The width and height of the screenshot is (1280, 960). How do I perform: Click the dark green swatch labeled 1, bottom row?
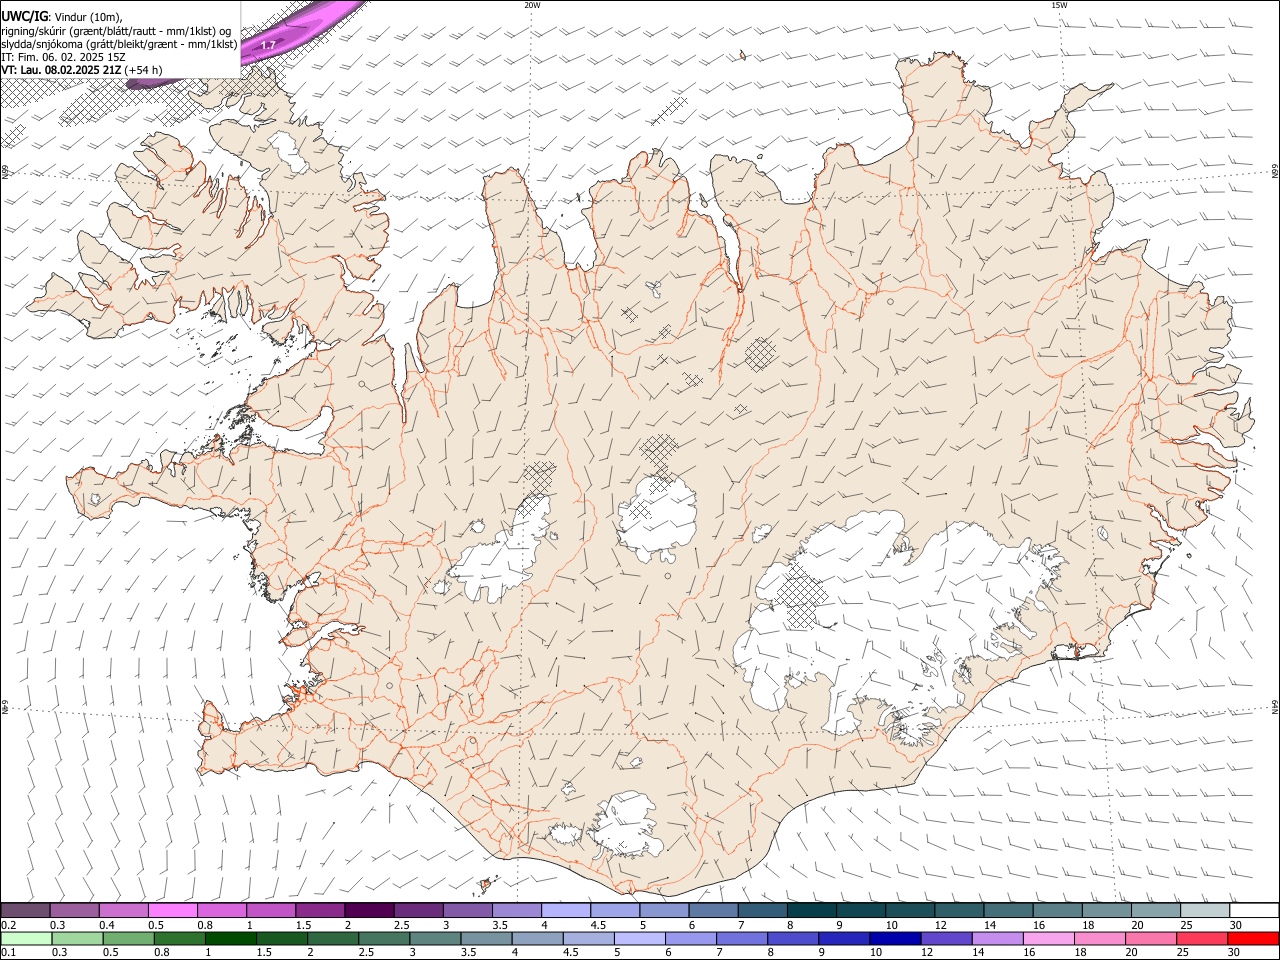tap(230, 939)
